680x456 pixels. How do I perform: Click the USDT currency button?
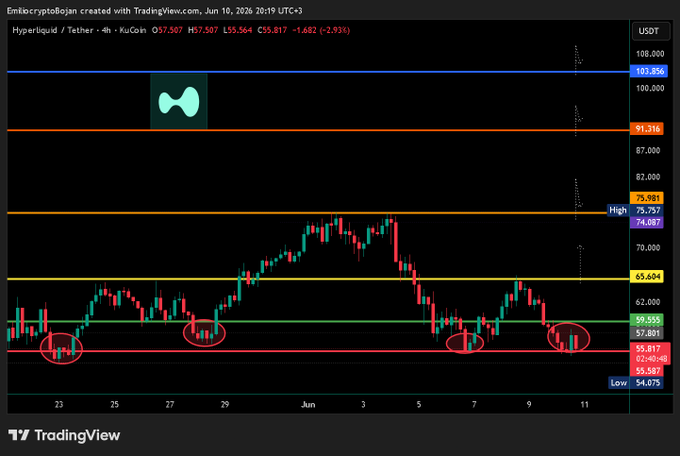coord(650,31)
